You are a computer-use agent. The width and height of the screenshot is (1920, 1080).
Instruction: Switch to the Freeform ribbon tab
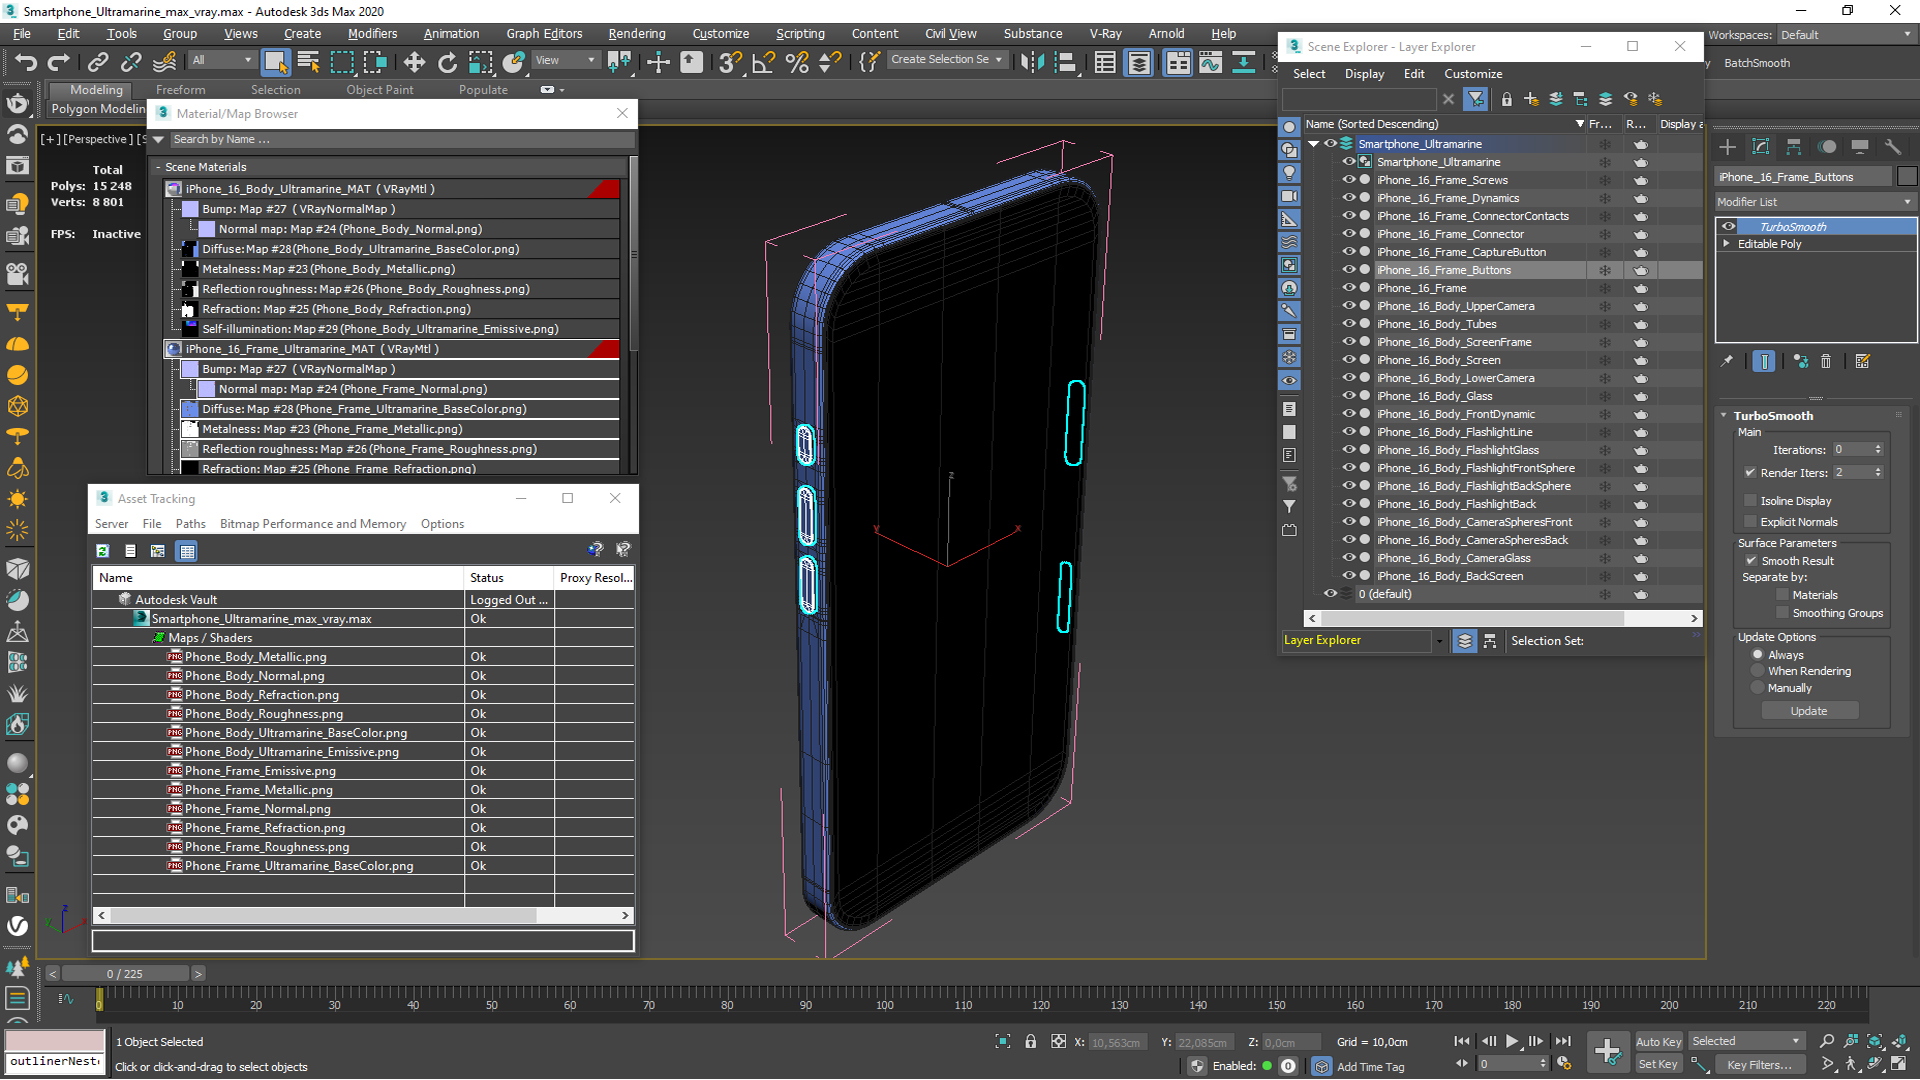(x=180, y=90)
